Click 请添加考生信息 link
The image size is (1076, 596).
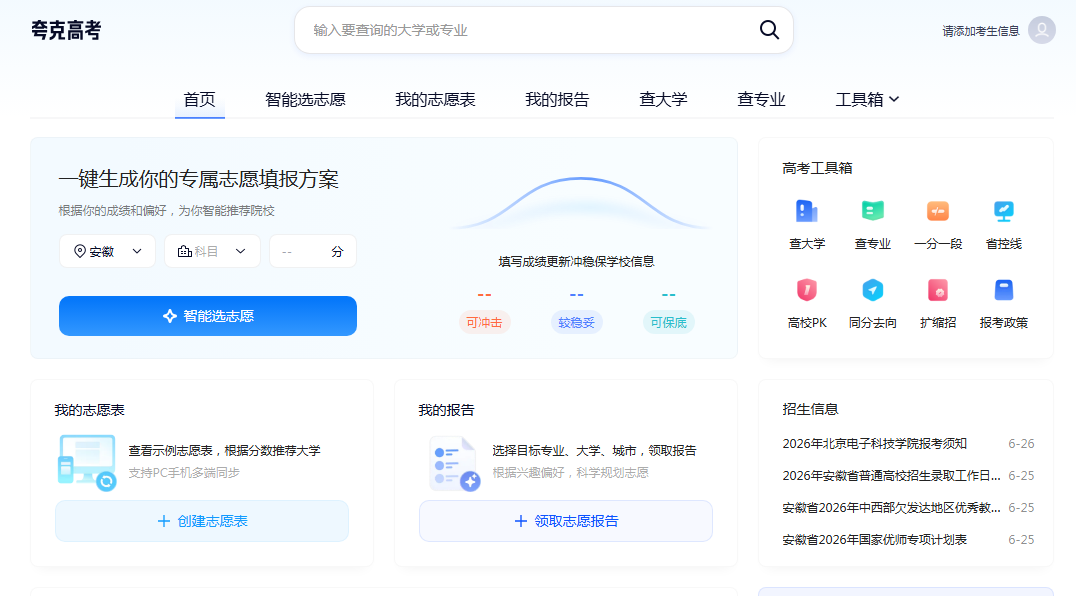pos(981,31)
